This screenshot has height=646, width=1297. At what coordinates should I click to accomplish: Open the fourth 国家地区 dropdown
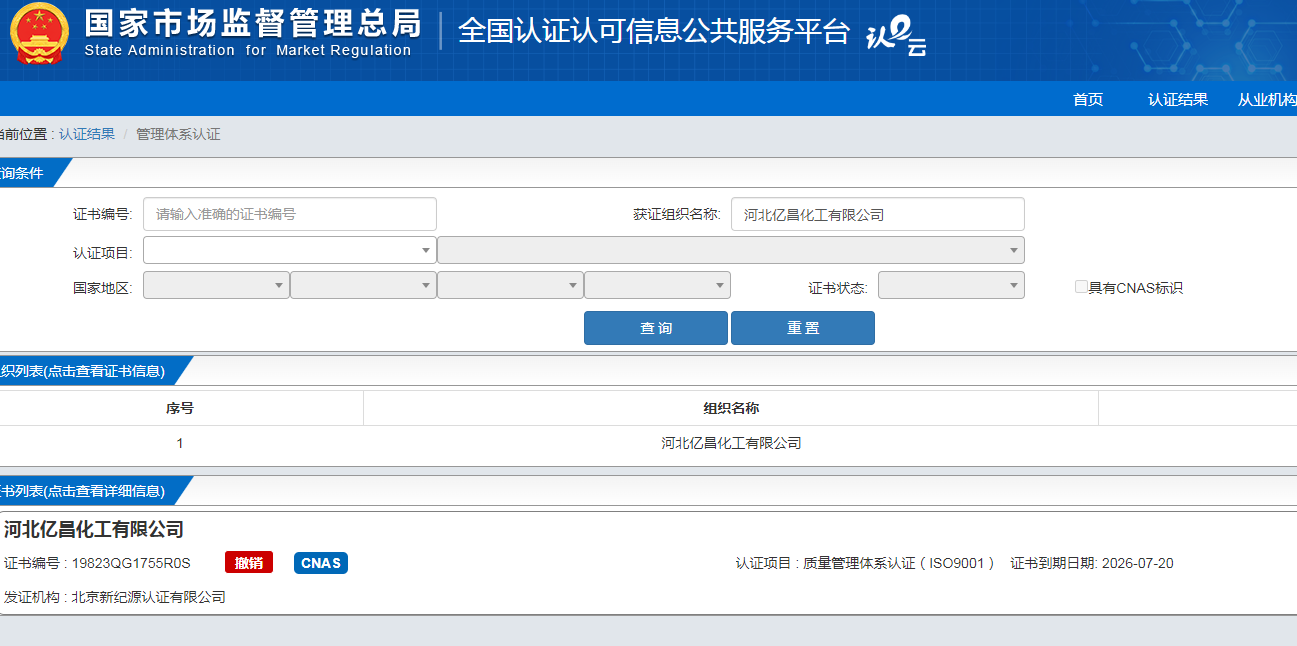657,285
